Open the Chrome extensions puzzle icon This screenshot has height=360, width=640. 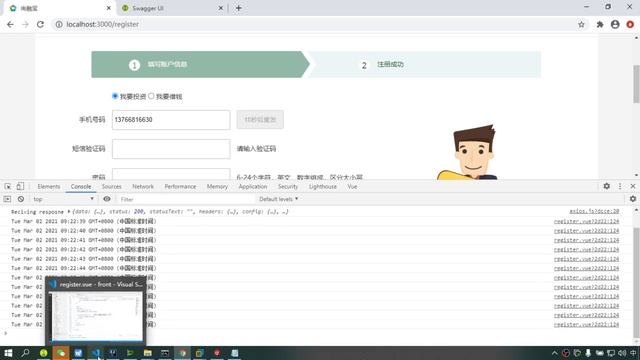(600, 24)
